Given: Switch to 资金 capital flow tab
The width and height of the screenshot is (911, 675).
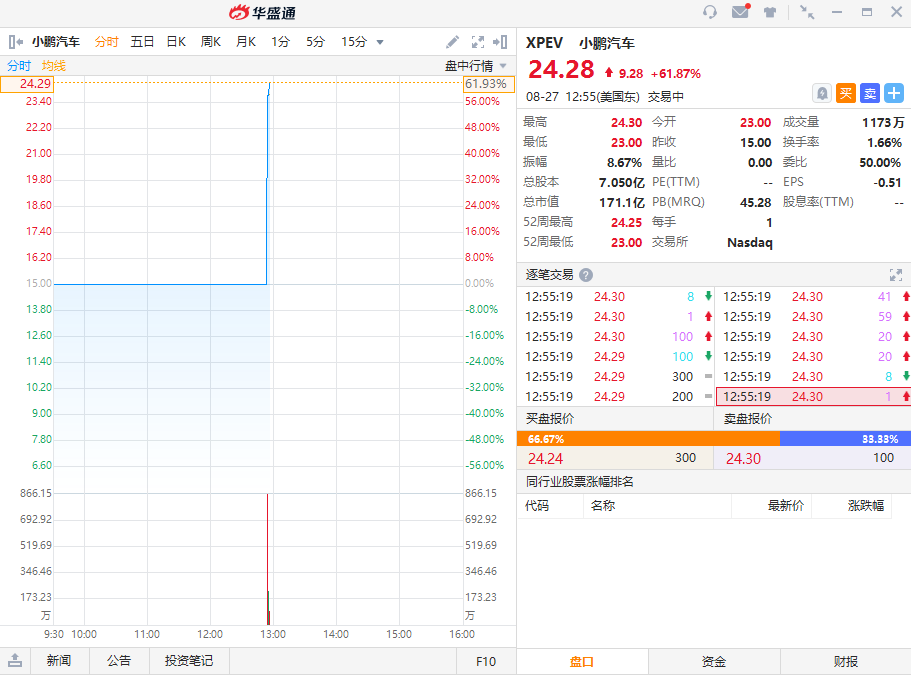Looking at the screenshot, I should [x=713, y=662].
